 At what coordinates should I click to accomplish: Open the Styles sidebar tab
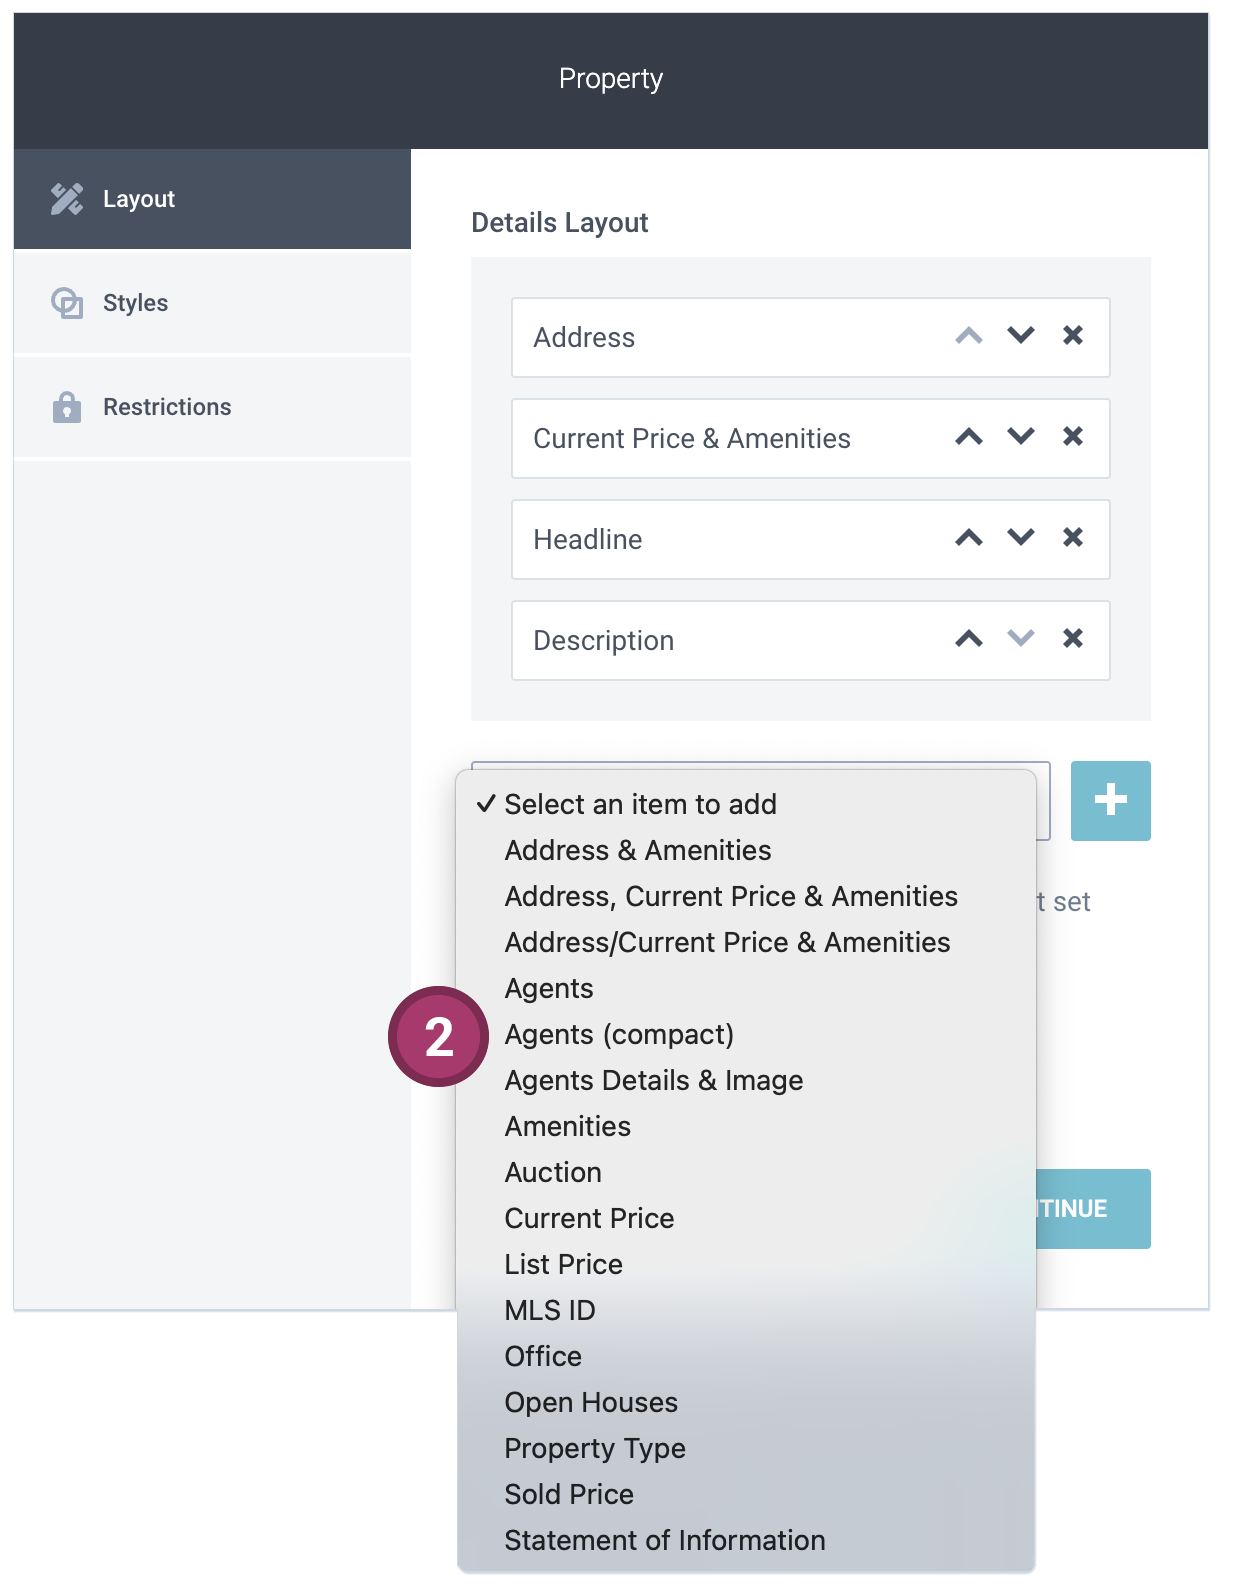coord(212,303)
